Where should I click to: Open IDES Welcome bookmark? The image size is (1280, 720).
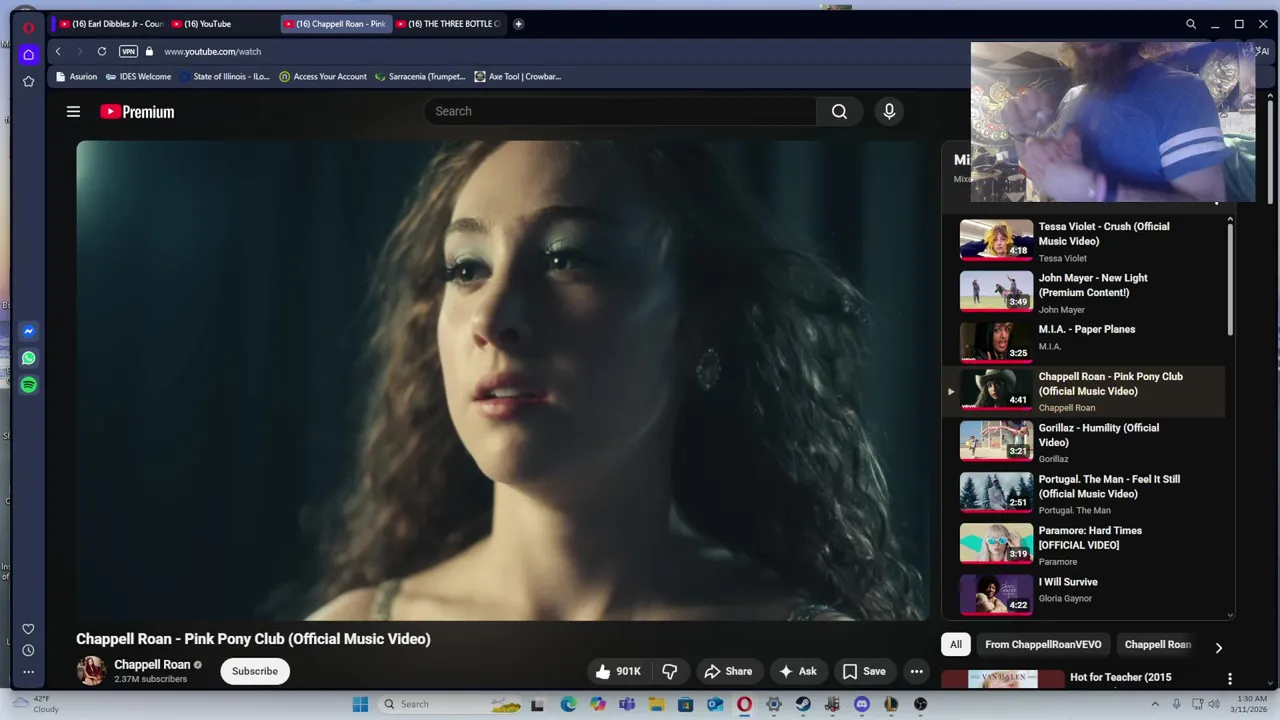click(138, 77)
